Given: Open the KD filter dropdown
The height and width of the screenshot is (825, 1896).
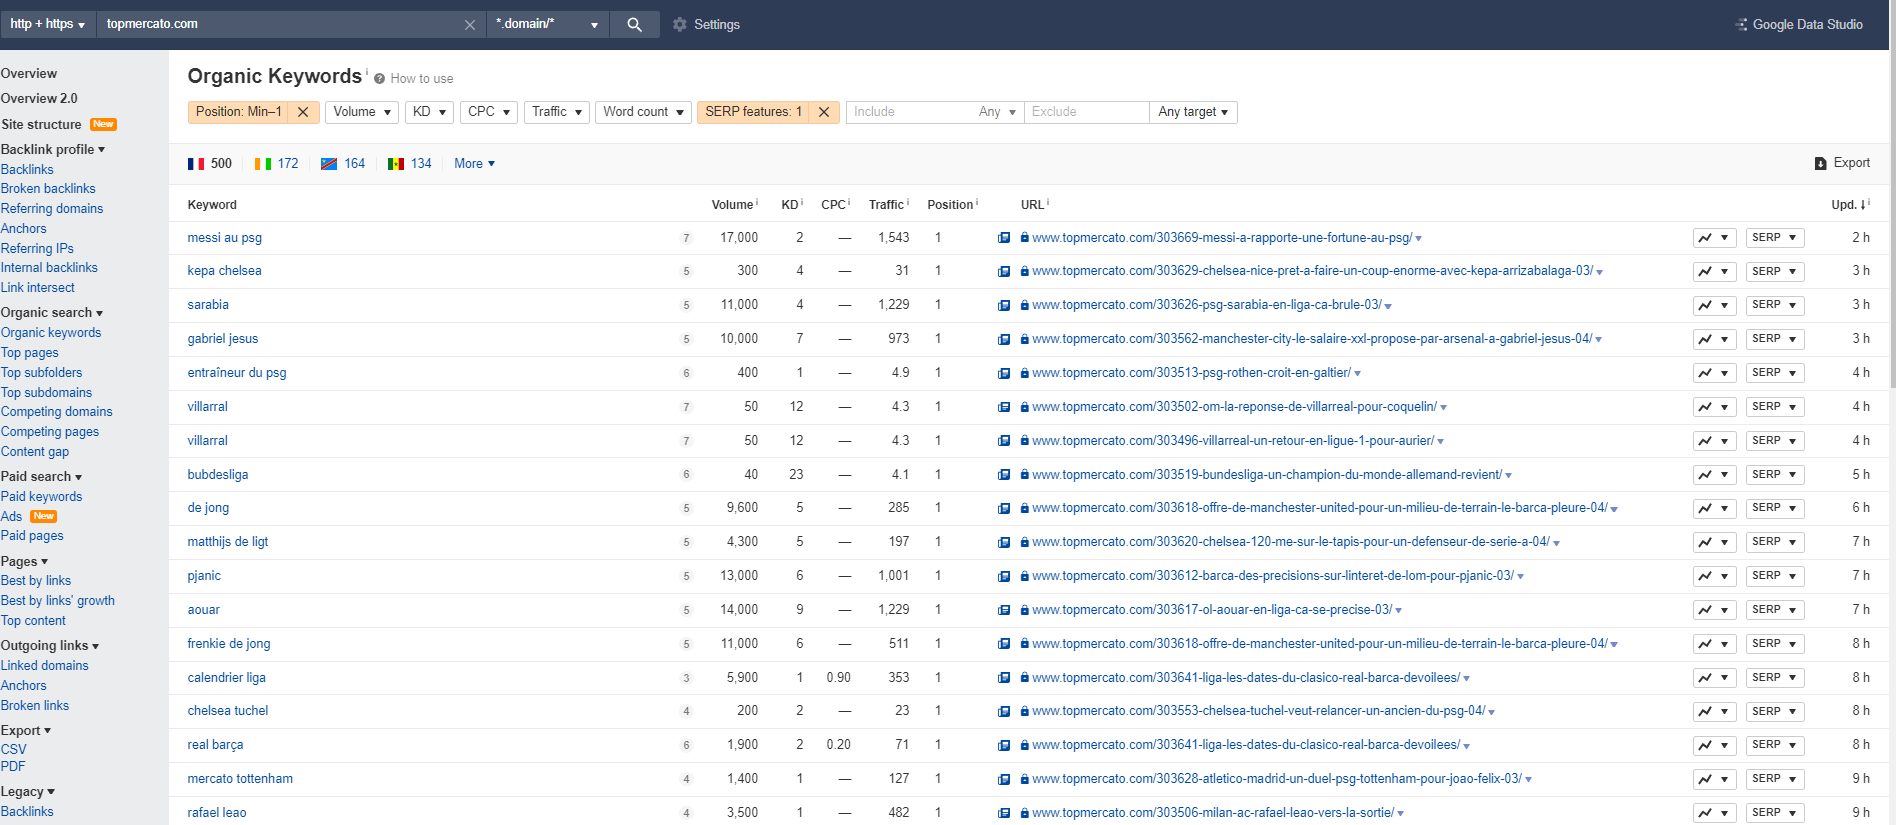Looking at the screenshot, I should pyautogui.click(x=430, y=112).
